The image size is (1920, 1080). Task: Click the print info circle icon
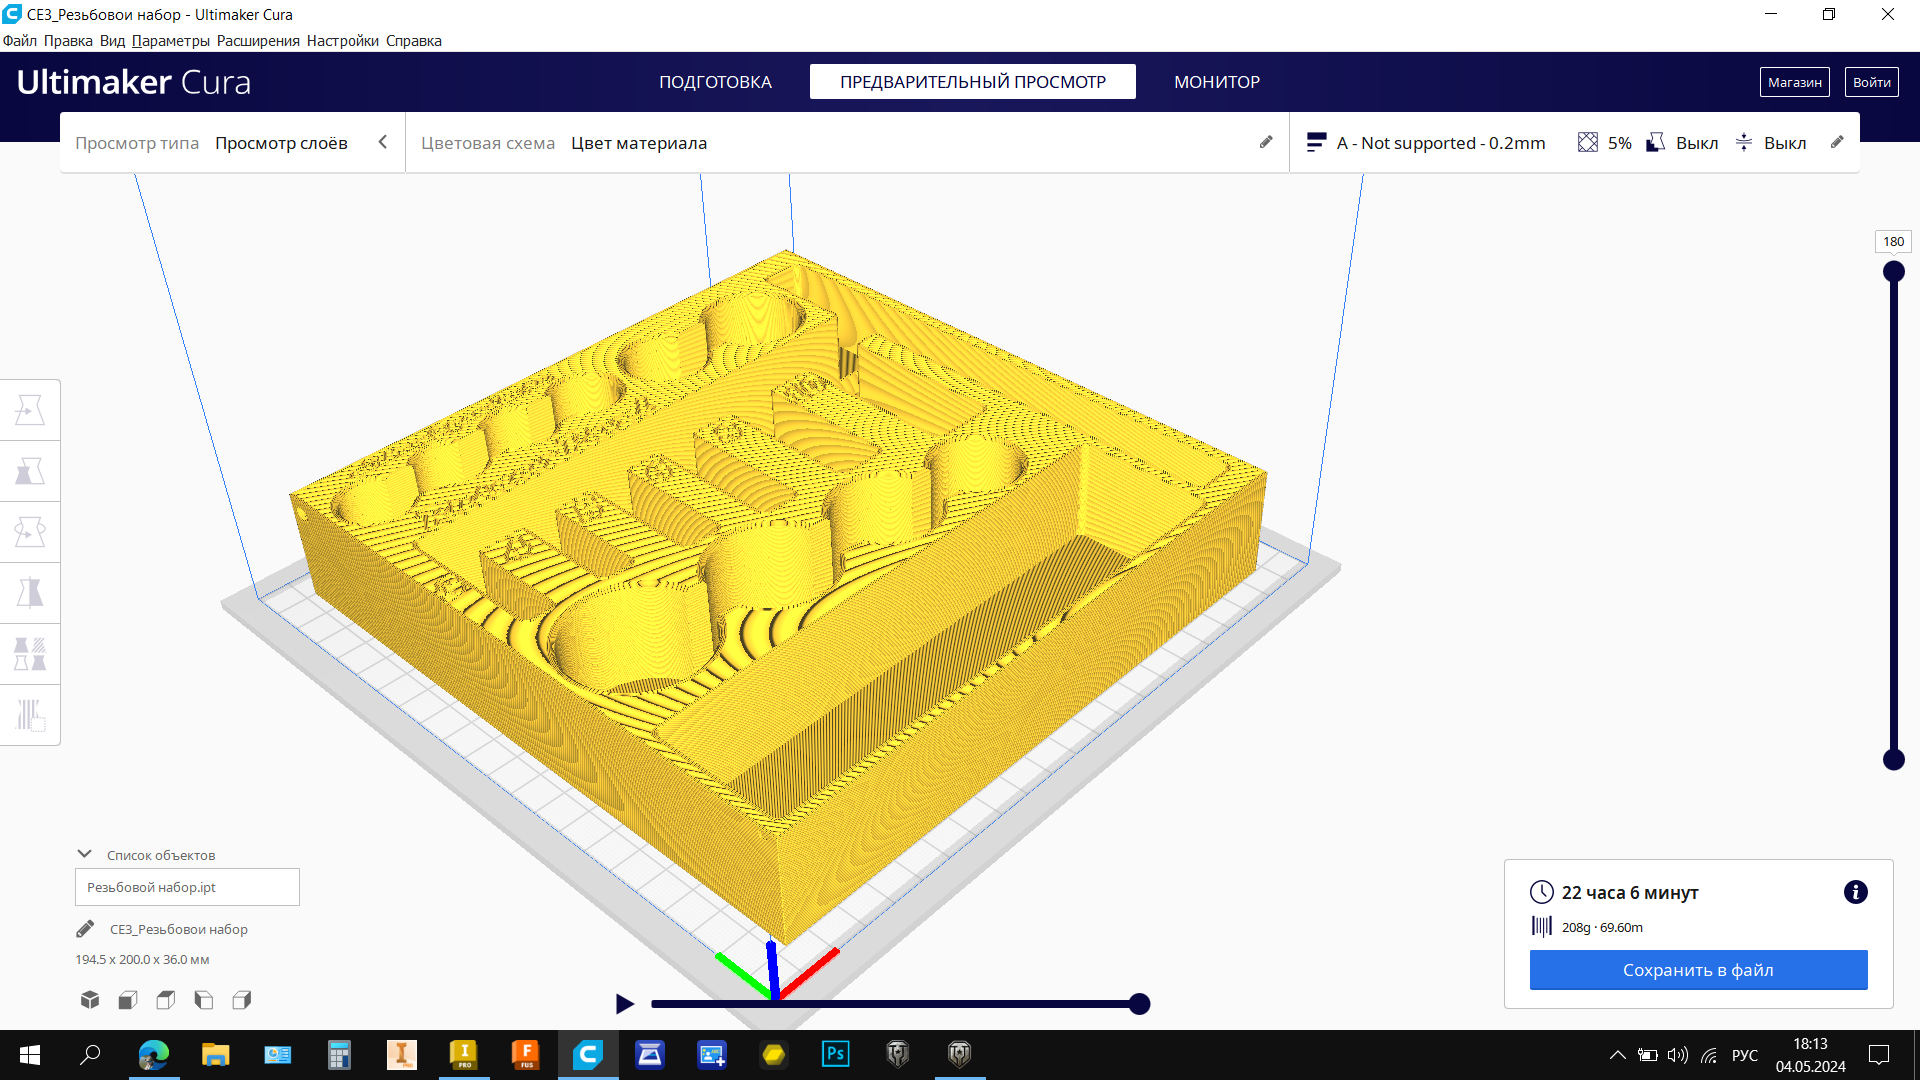tap(1855, 892)
